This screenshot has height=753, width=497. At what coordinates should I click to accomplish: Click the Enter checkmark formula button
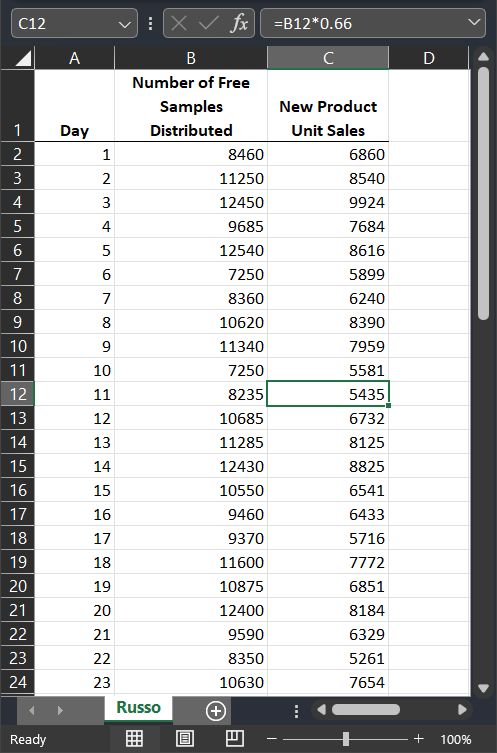click(x=208, y=23)
